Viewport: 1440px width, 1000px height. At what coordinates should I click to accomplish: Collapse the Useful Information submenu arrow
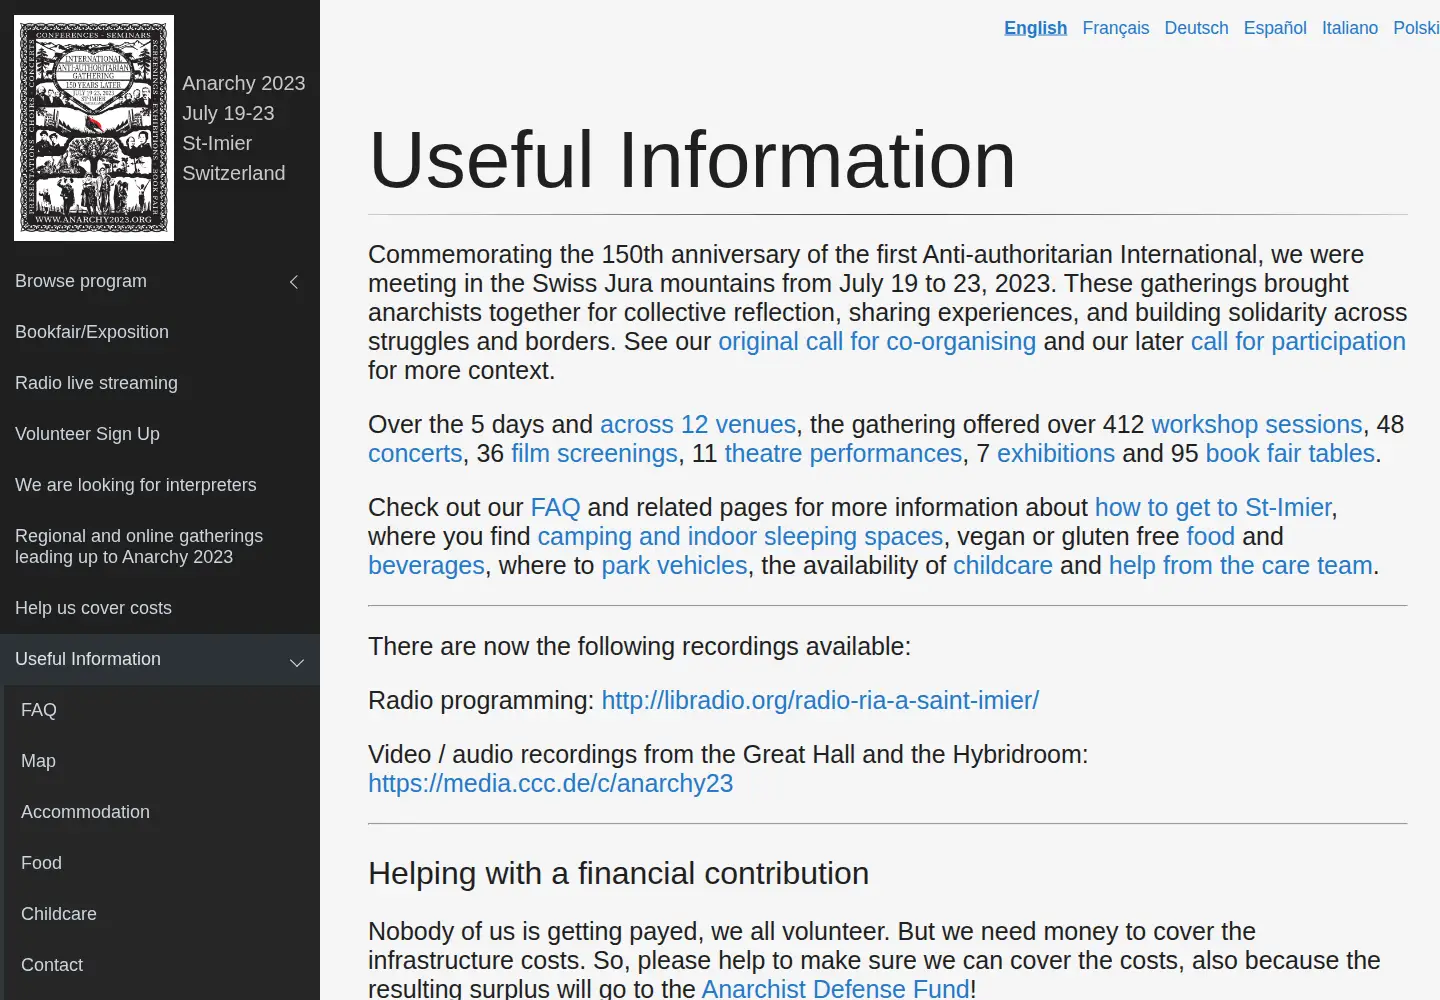(x=297, y=662)
